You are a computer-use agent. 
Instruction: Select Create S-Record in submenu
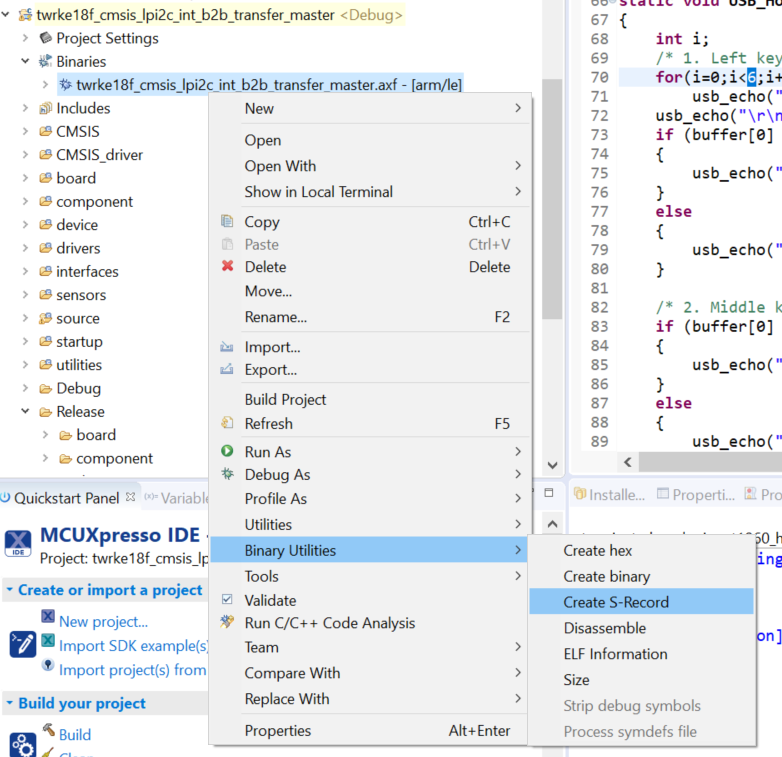point(641,602)
